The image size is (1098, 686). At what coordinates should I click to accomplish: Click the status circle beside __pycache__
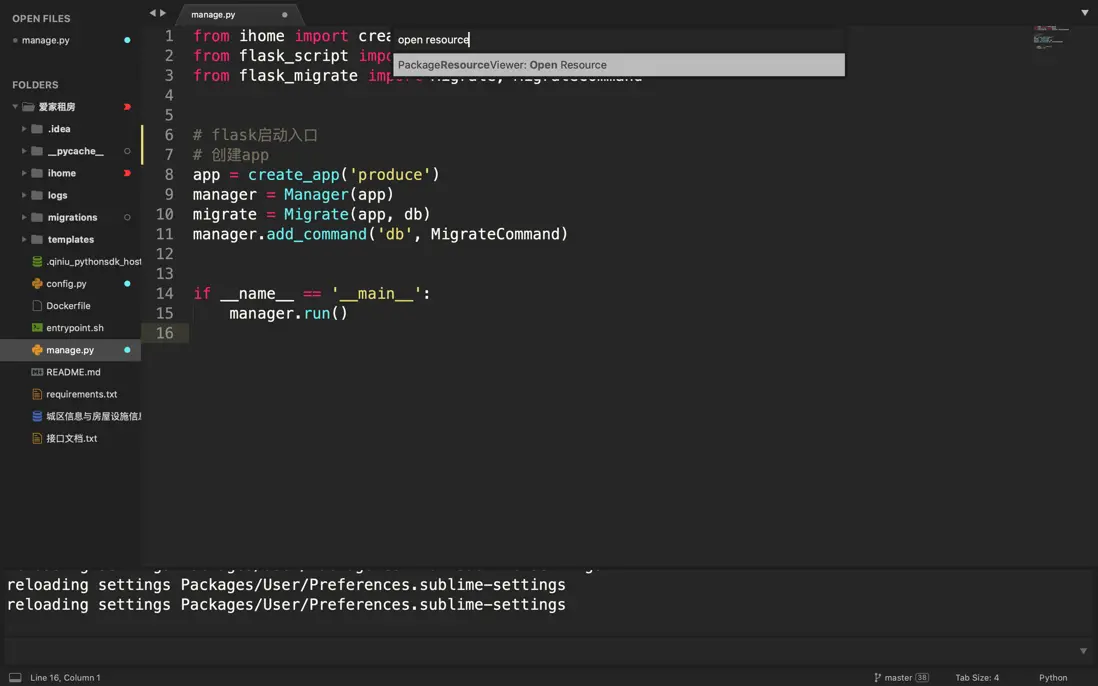coord(127,150)
